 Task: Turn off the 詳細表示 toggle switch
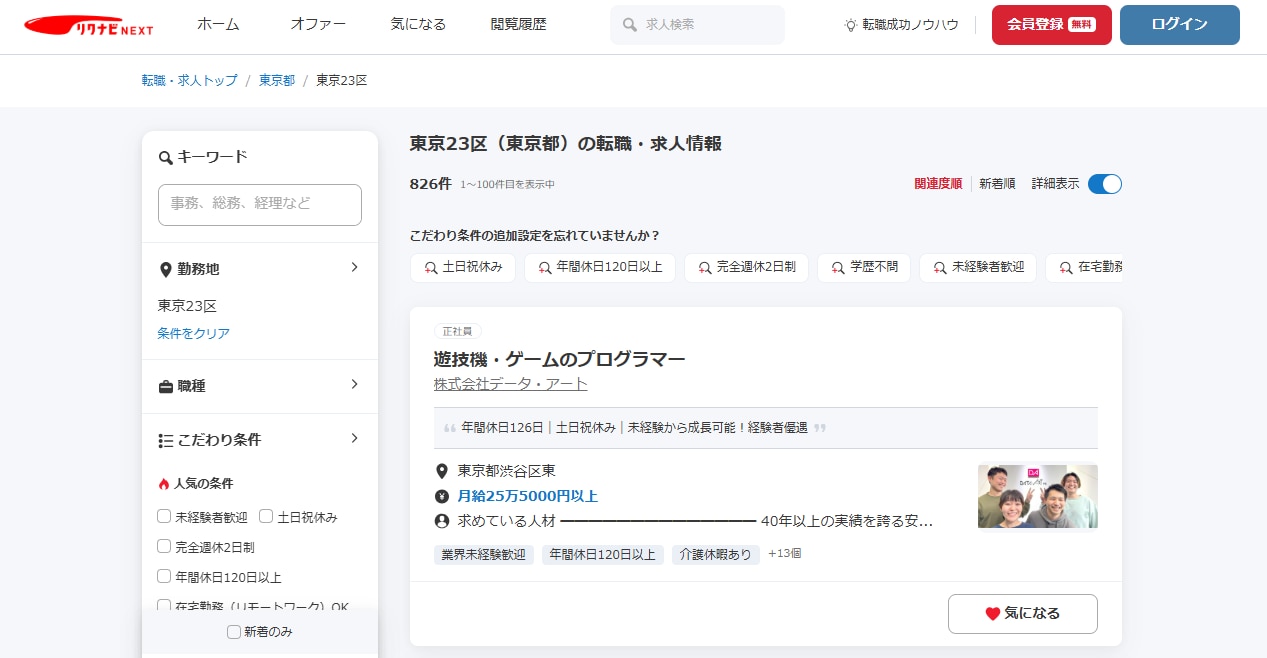(1104, 183)
